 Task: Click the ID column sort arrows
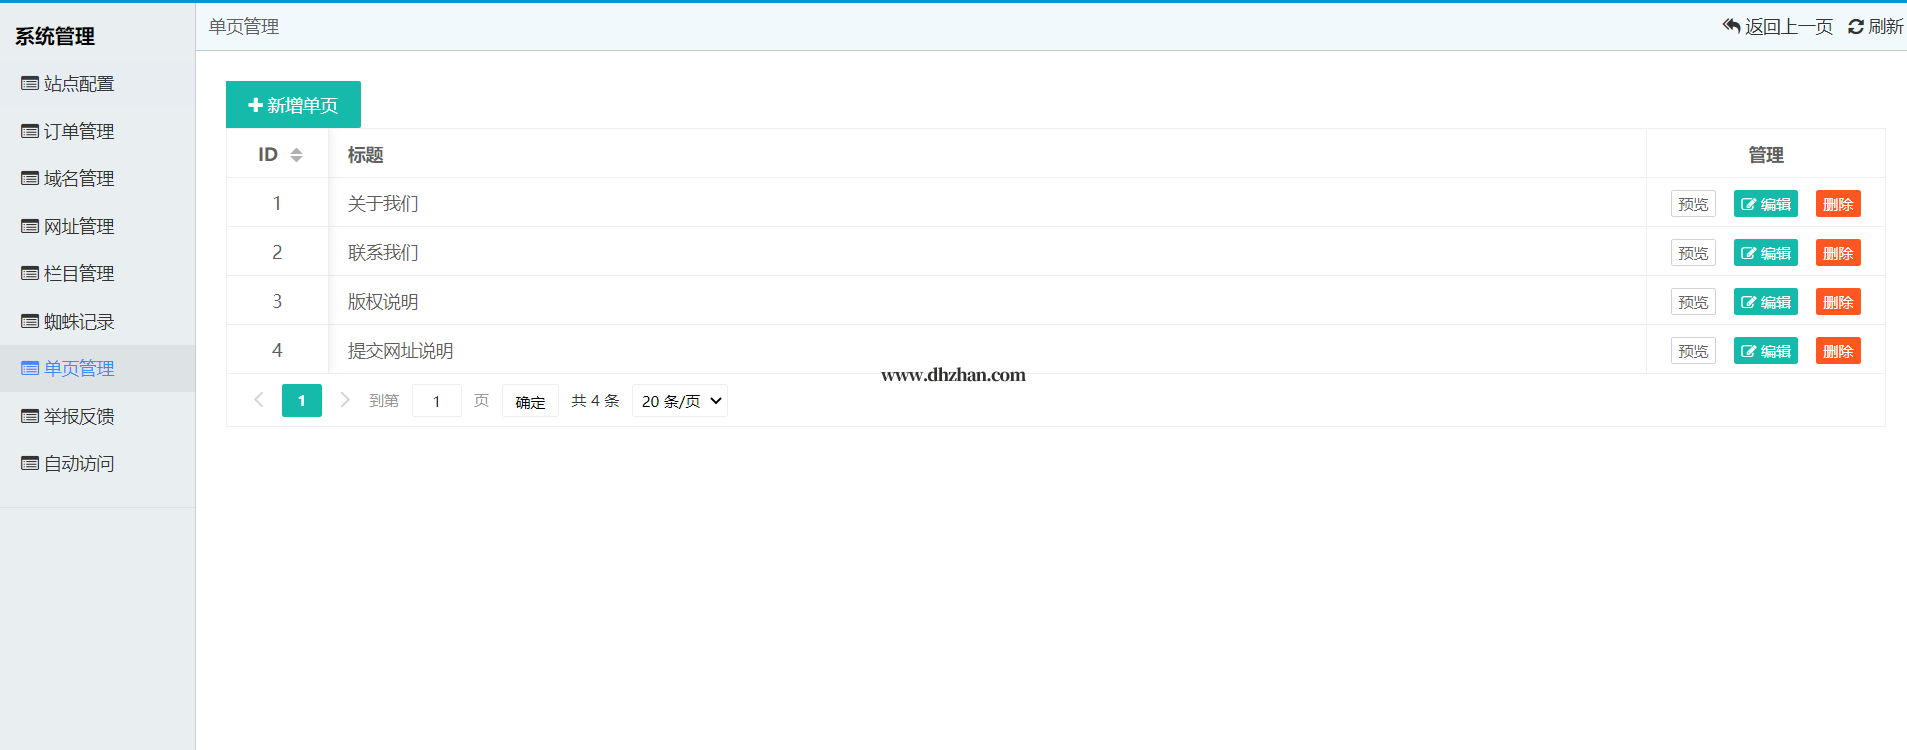tap(296, 155)
